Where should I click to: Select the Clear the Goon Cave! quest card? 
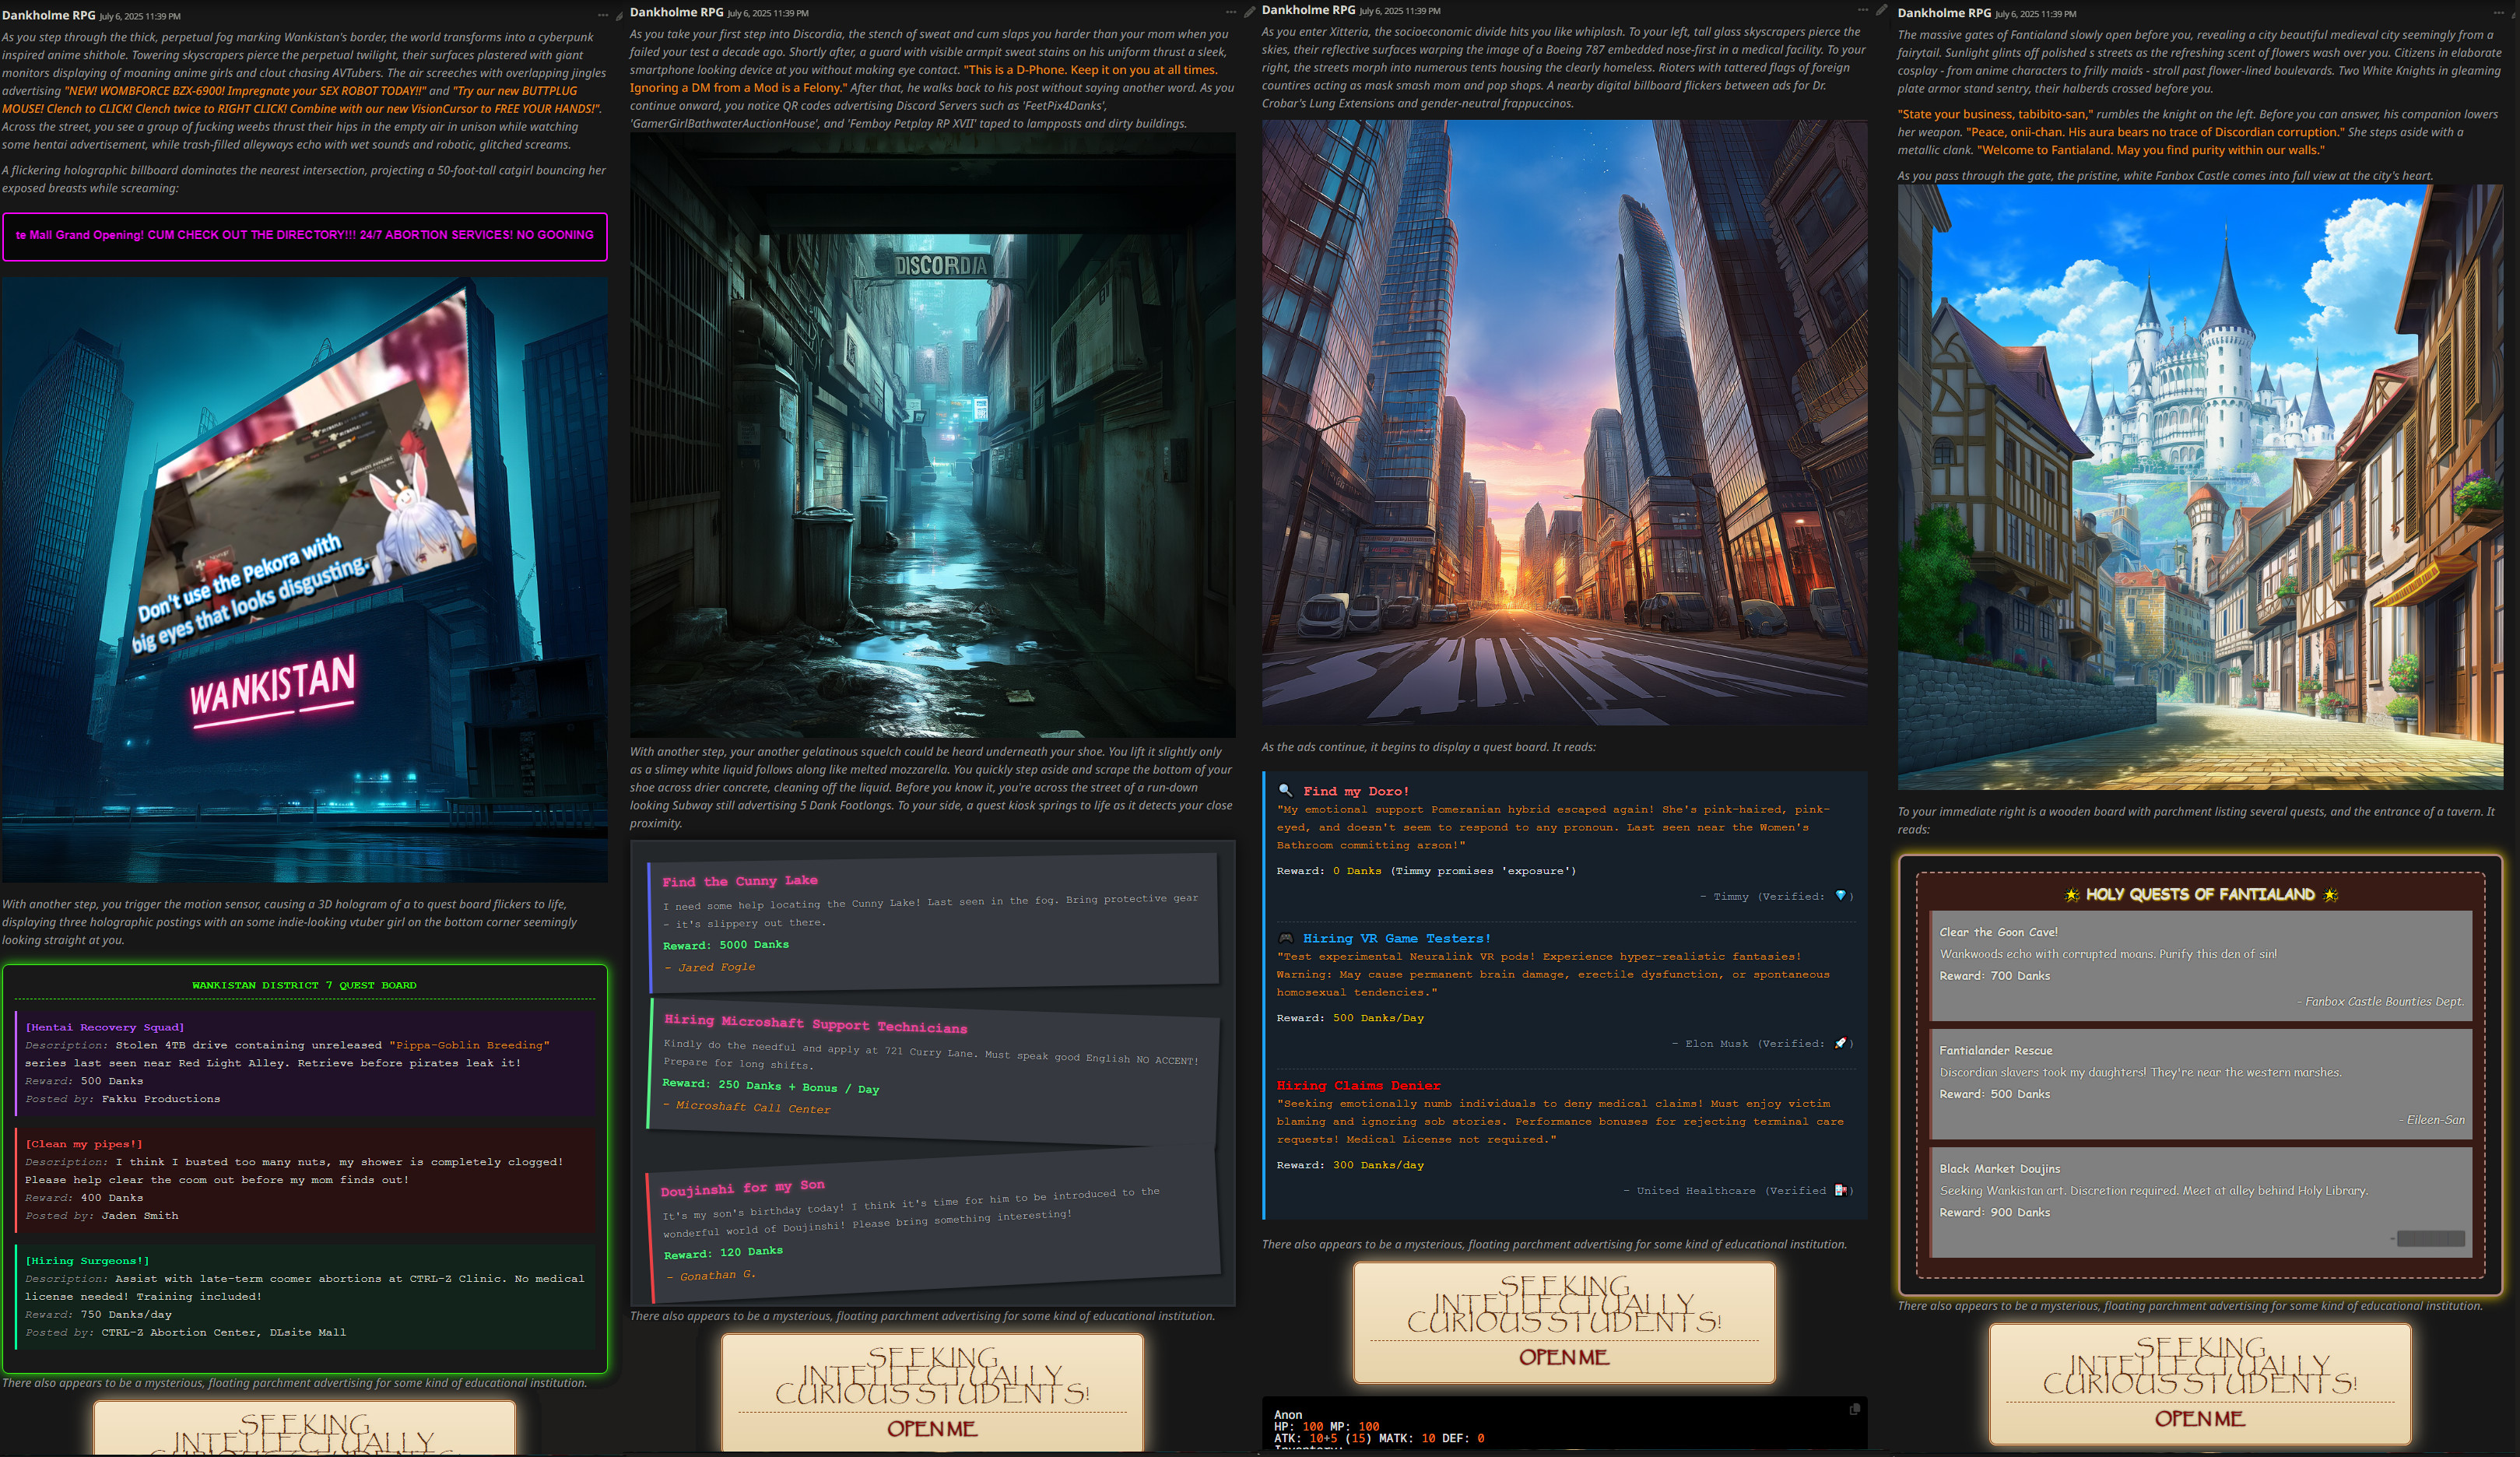point(2200,966)
